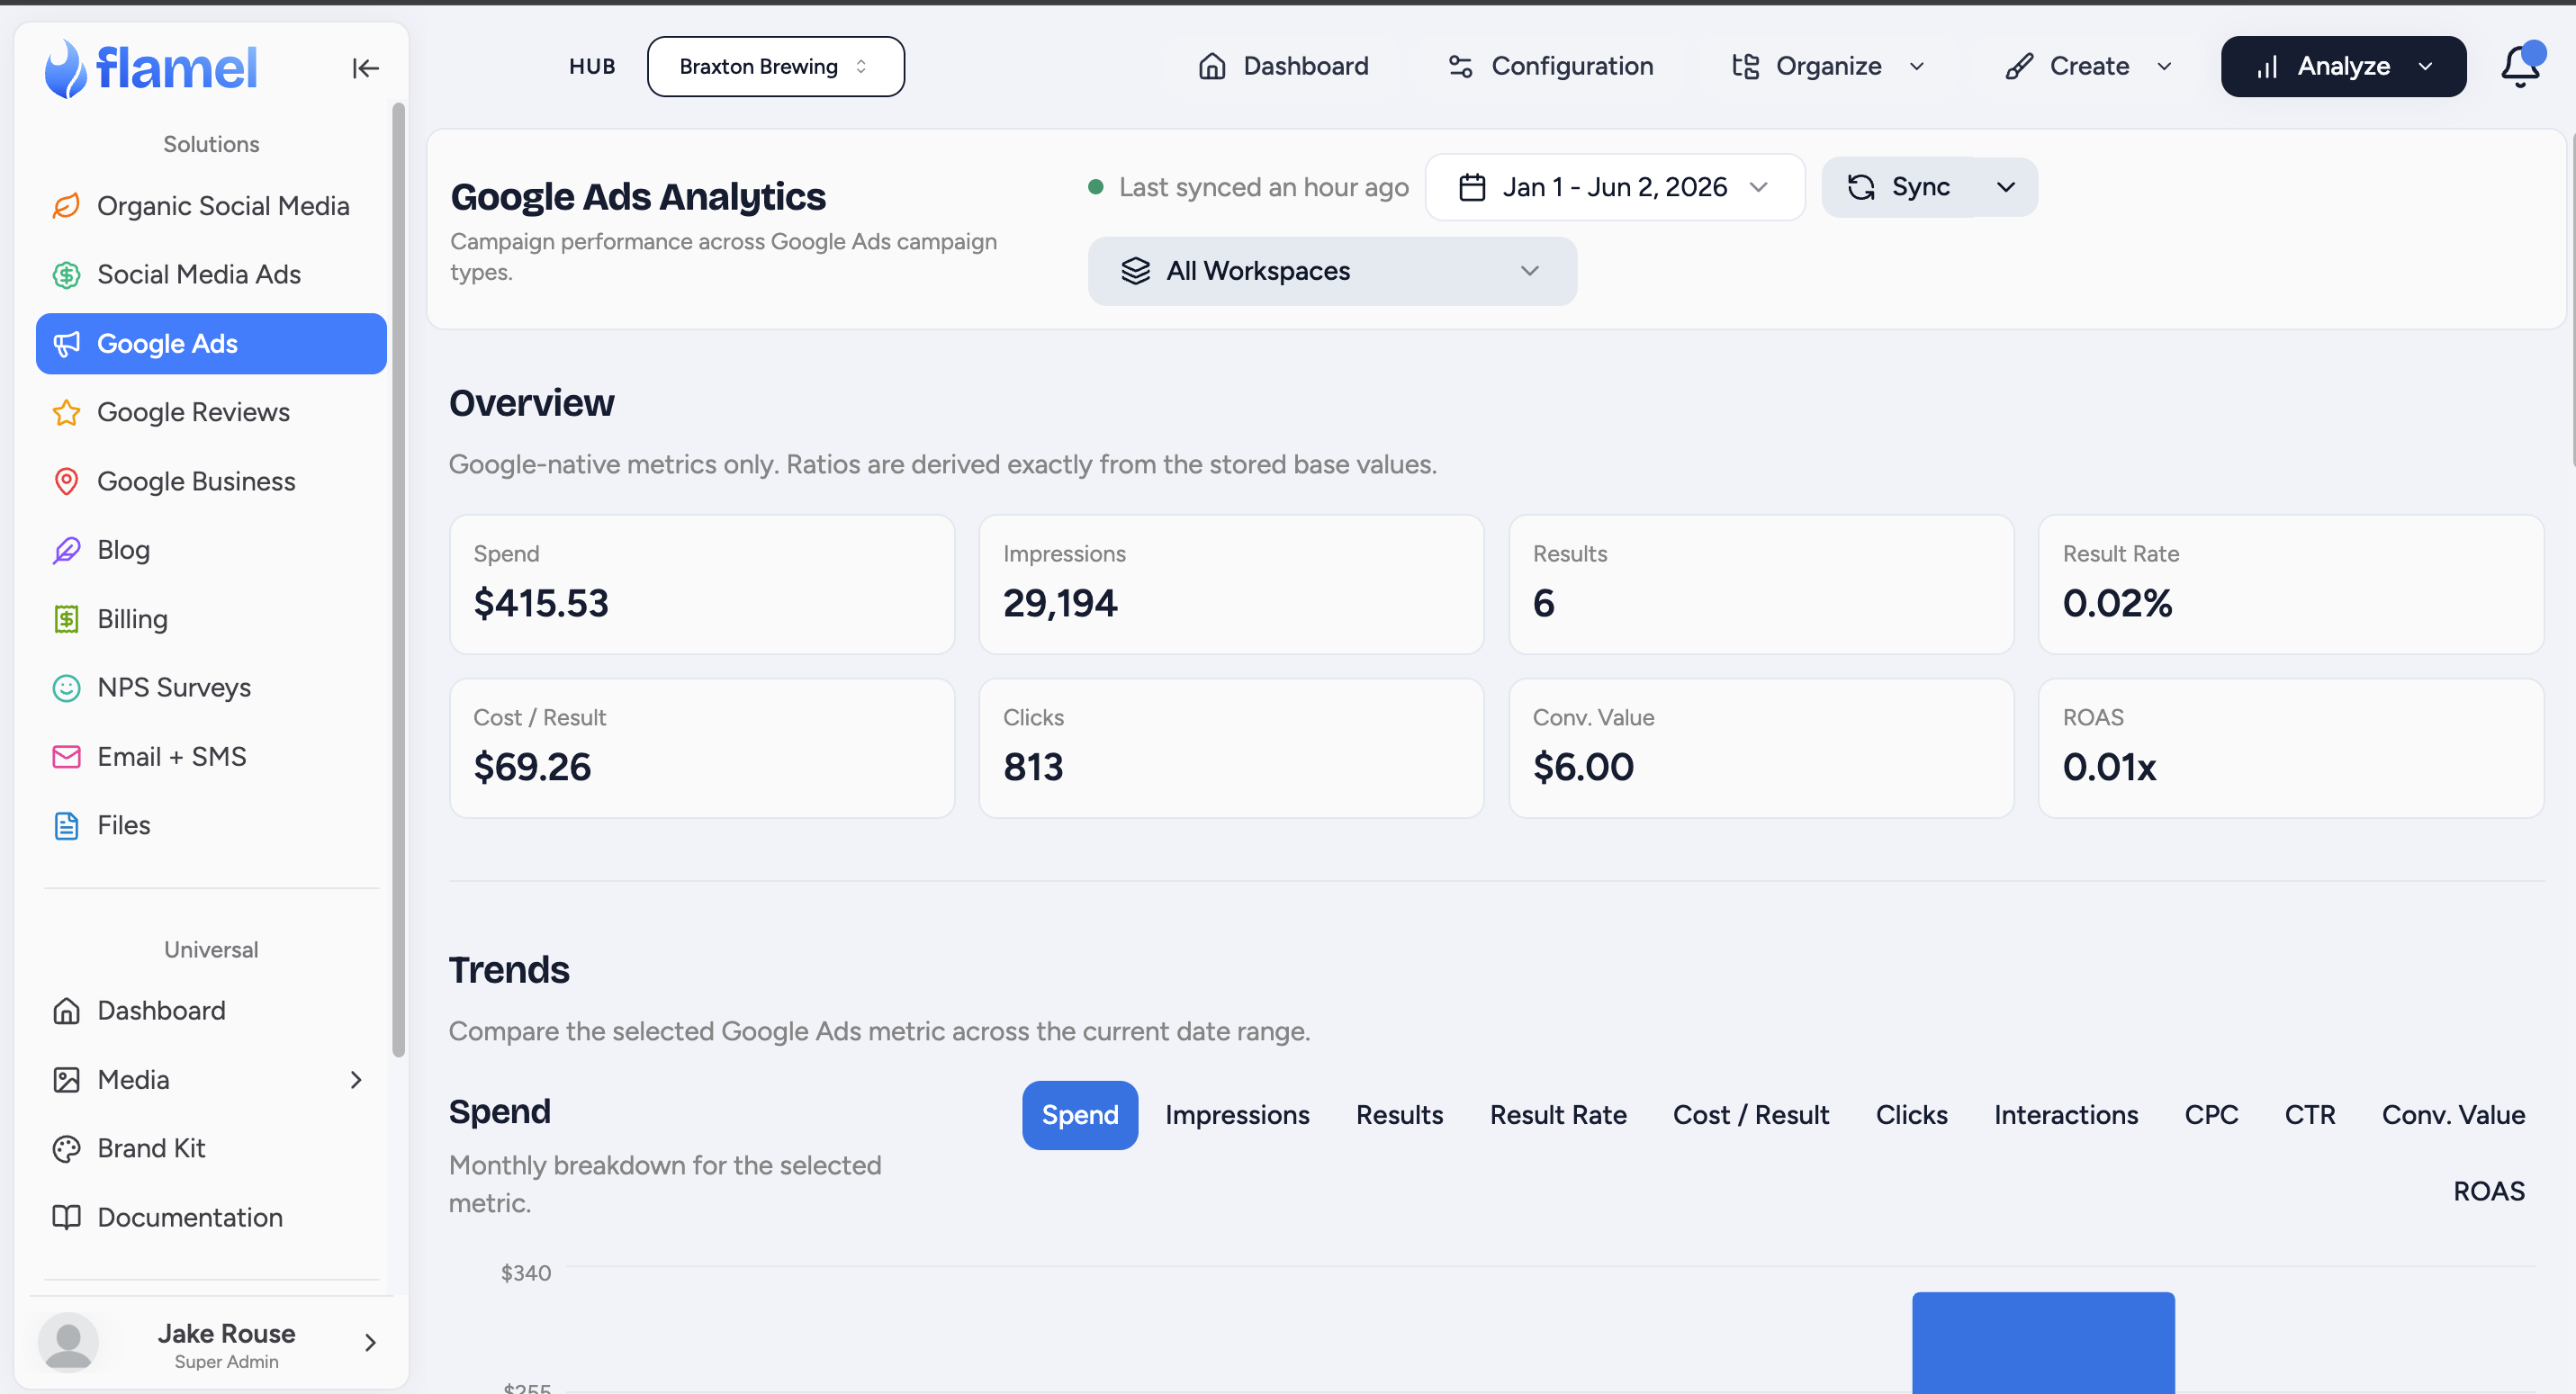Click the Spend $415.53 overview card
The height and width of the screenshot is (1394, 2576).
pyautogui.click(x=702, y=585)
